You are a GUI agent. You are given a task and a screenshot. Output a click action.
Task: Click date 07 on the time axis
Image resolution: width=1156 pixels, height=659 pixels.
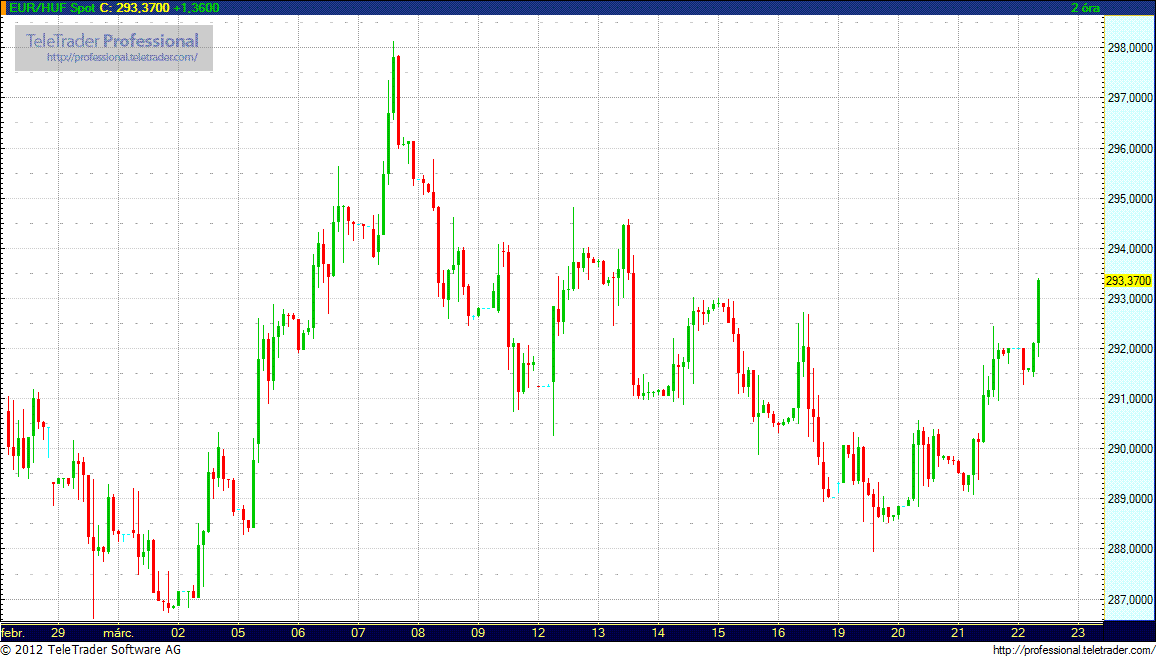point(358,633)
